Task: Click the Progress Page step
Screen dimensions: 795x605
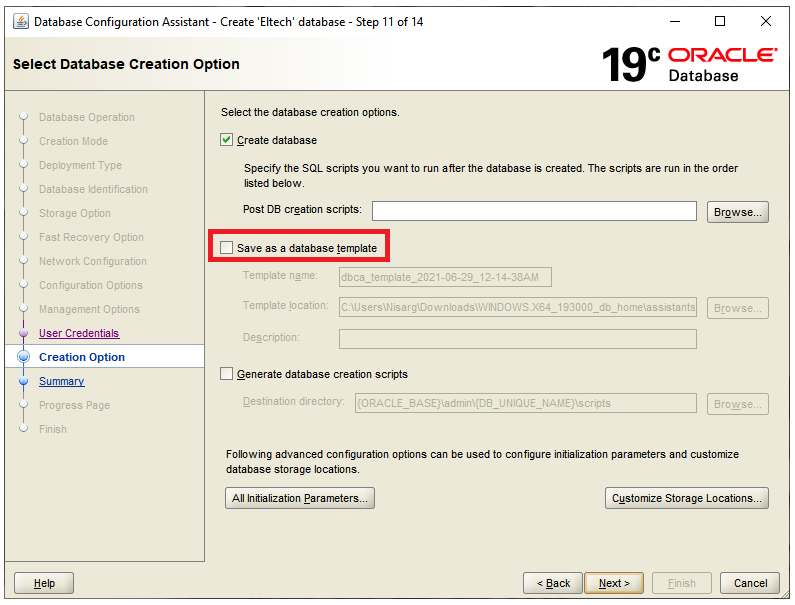Action: pos(75,405)
